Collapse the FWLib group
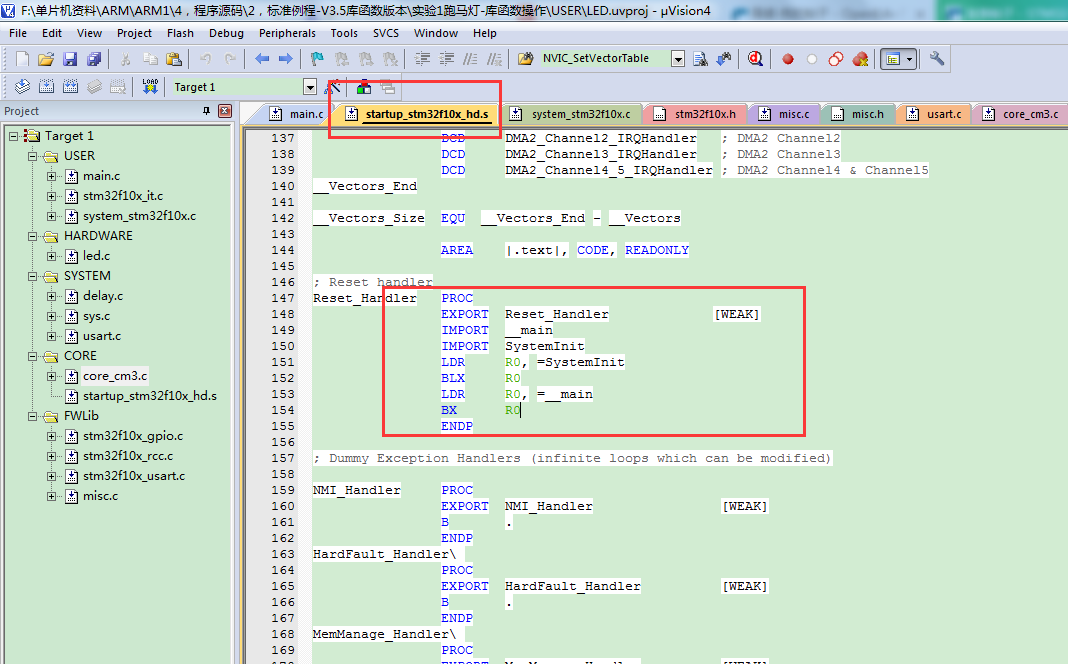Screen dimensions: 1068x664 tap(32, 416)
